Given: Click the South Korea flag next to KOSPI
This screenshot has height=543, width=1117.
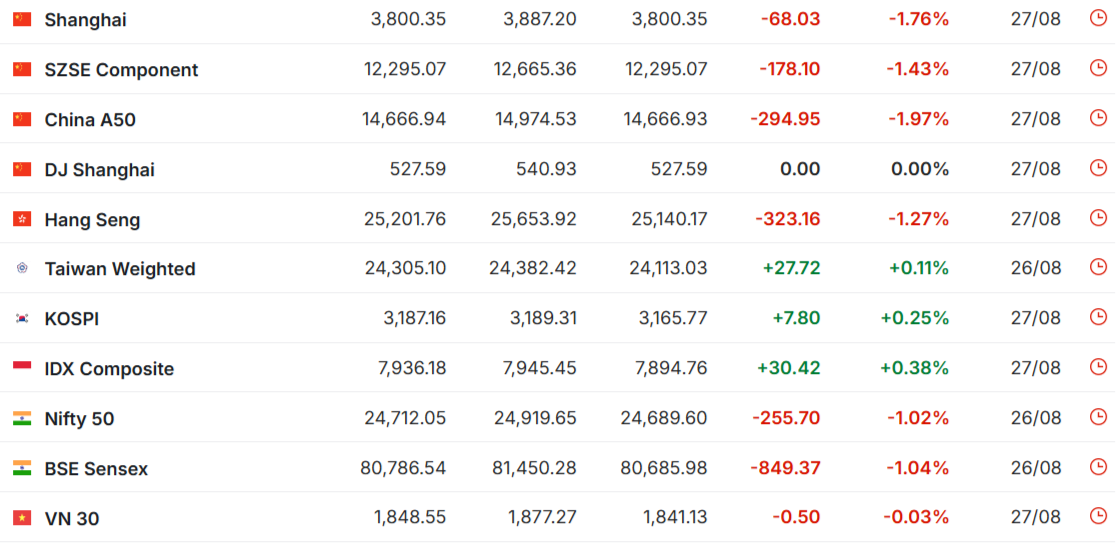Looking at the screenshot, I should tap(22, 319).
